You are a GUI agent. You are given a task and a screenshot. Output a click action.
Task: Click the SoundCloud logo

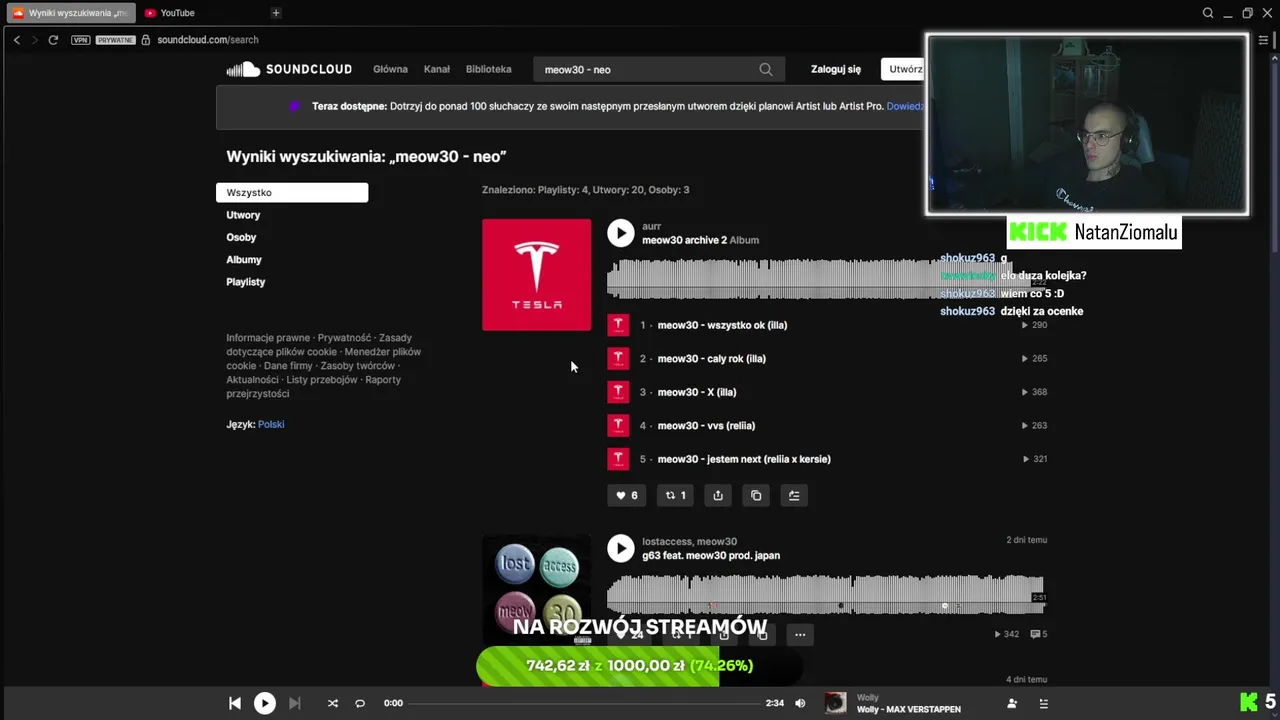tap(289, 69)
